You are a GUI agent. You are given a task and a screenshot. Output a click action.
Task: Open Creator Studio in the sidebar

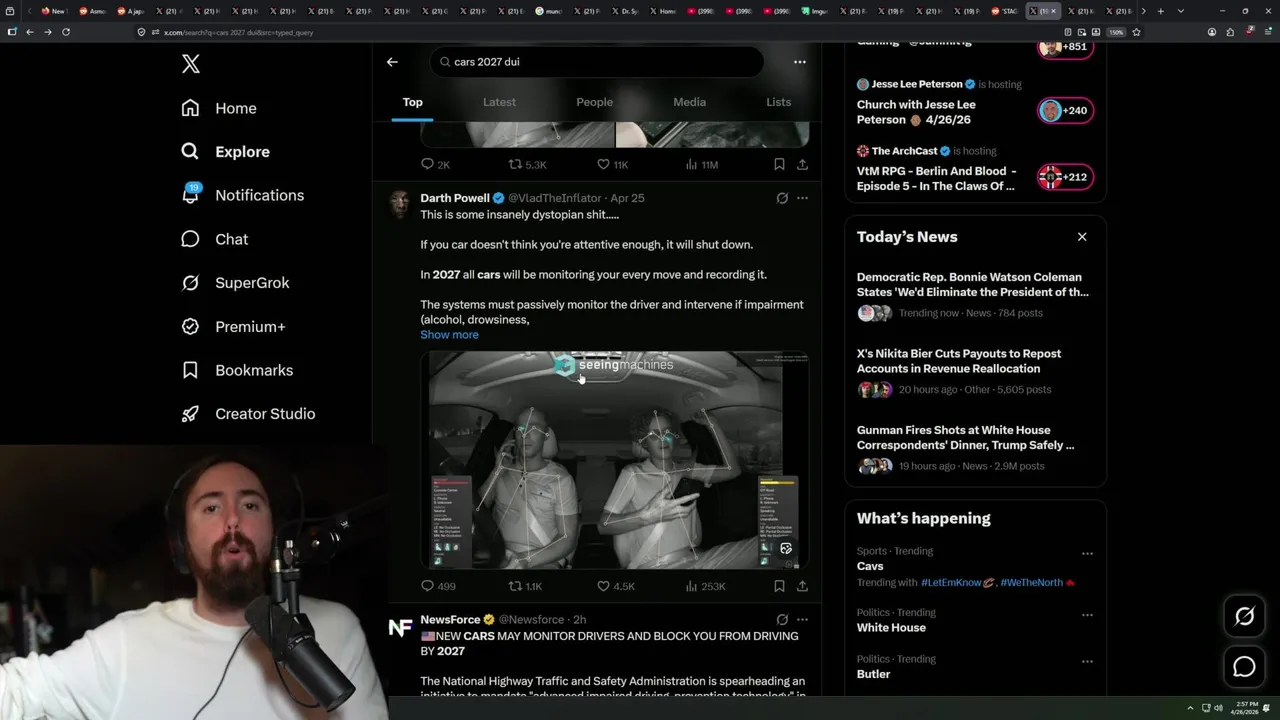coord(249,414)
